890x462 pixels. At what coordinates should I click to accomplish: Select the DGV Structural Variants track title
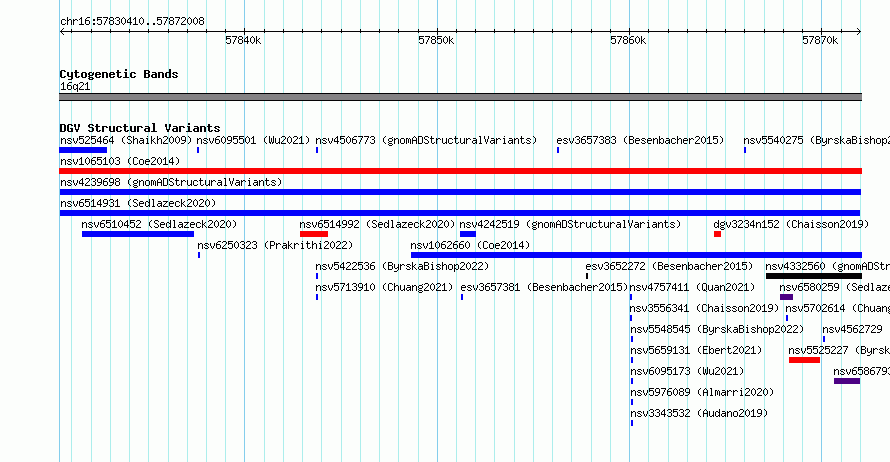tap(140, 128)
